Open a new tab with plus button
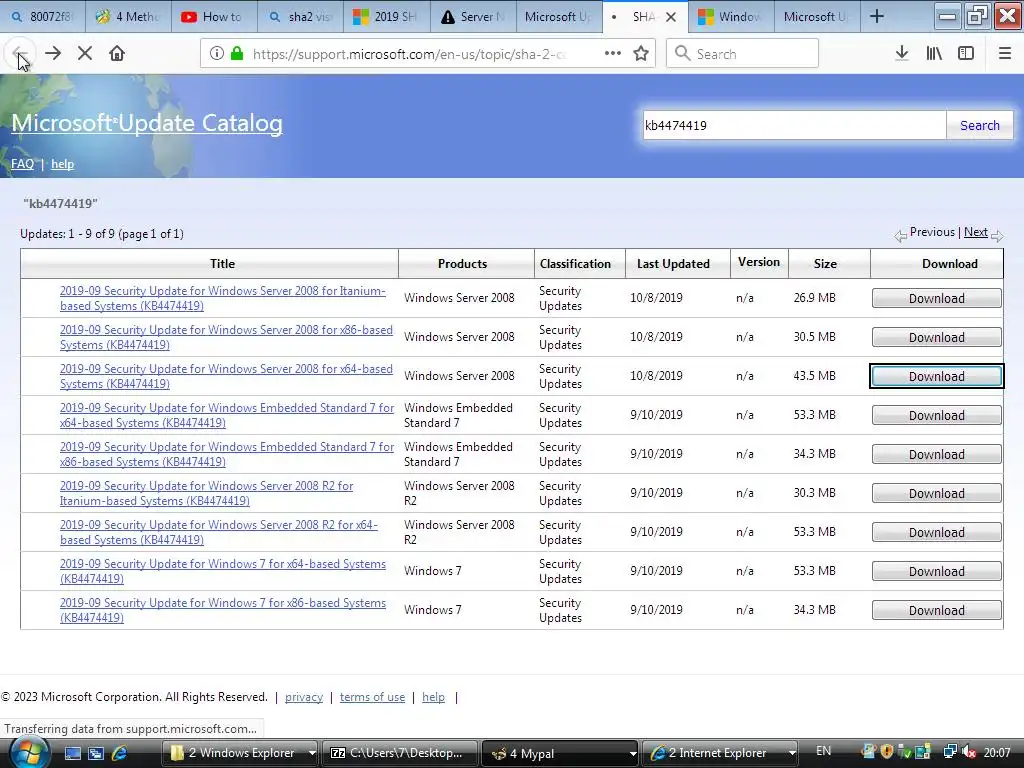The height and width of the screenshot is (768, 1024). pyautogui.click(x=877, y=16)
